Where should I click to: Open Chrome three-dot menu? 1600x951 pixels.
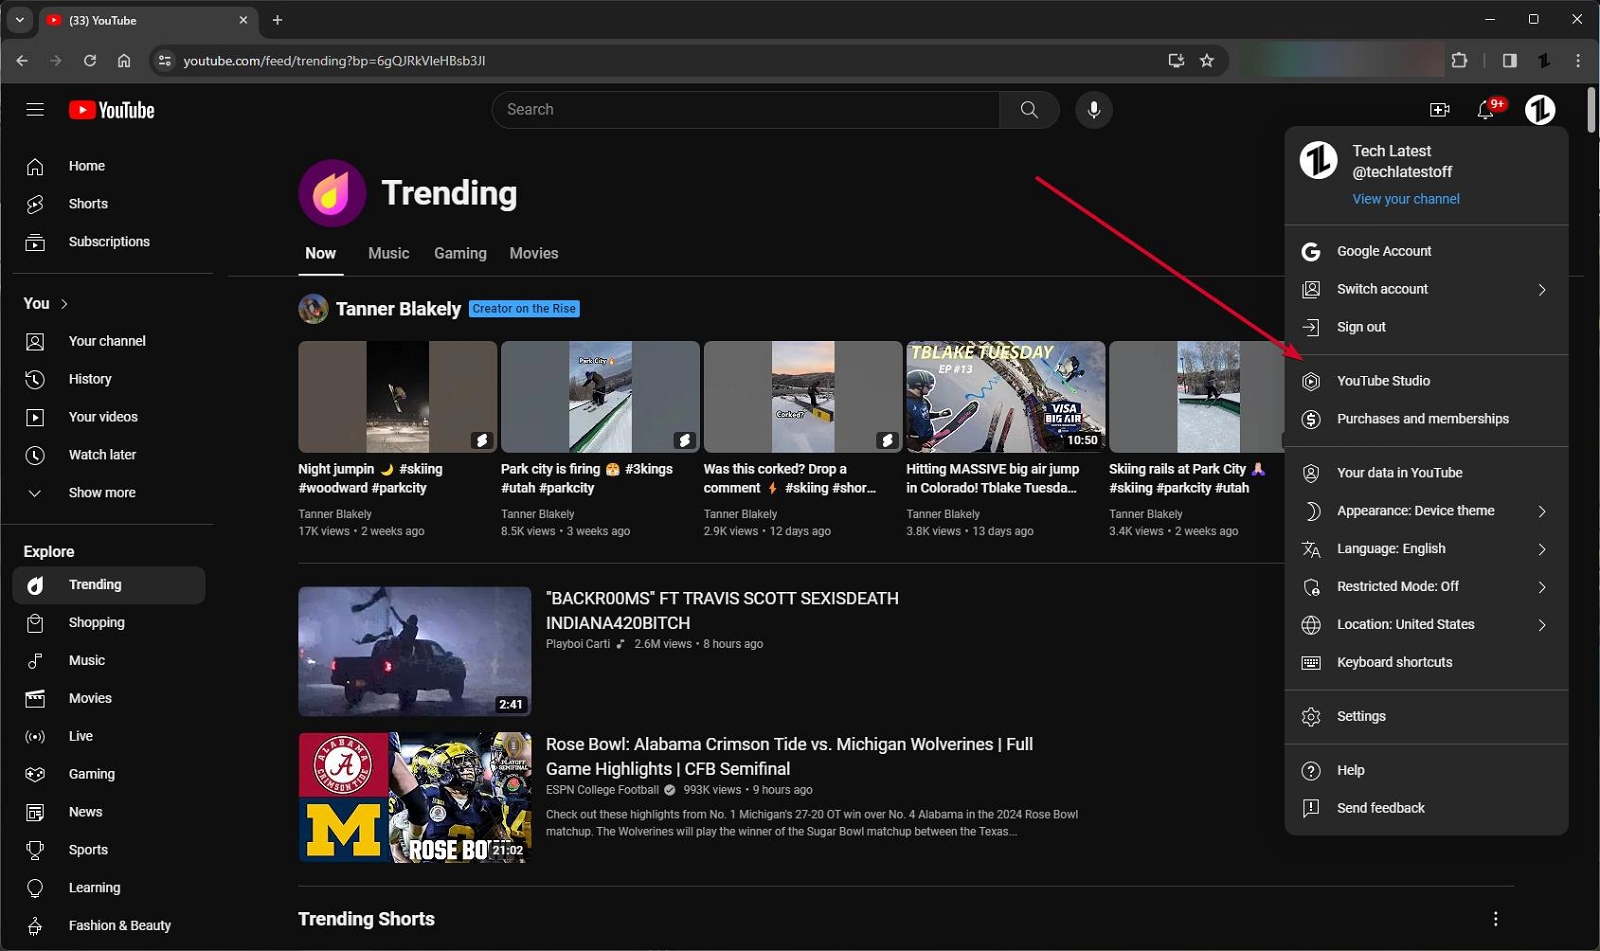pyautogui.click(x=1578, y=61)
